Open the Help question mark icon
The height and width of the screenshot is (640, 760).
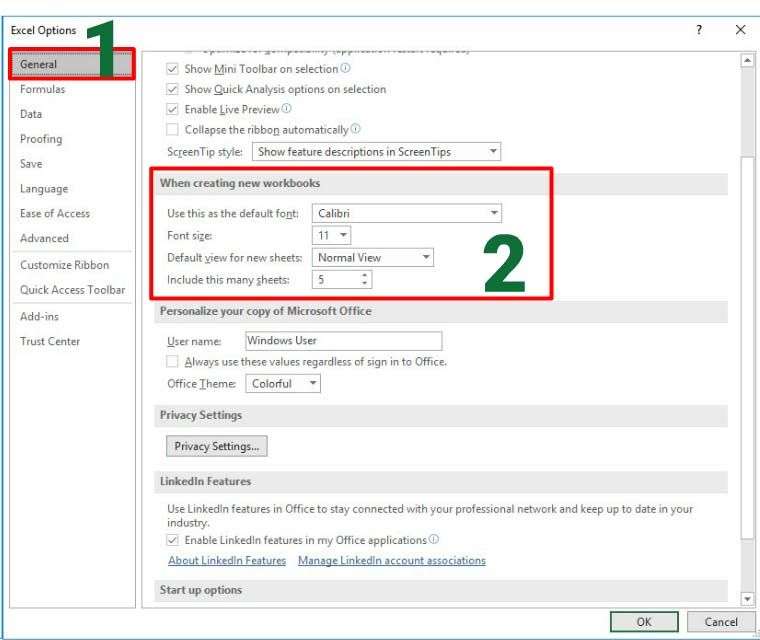[x=699, y=30]
